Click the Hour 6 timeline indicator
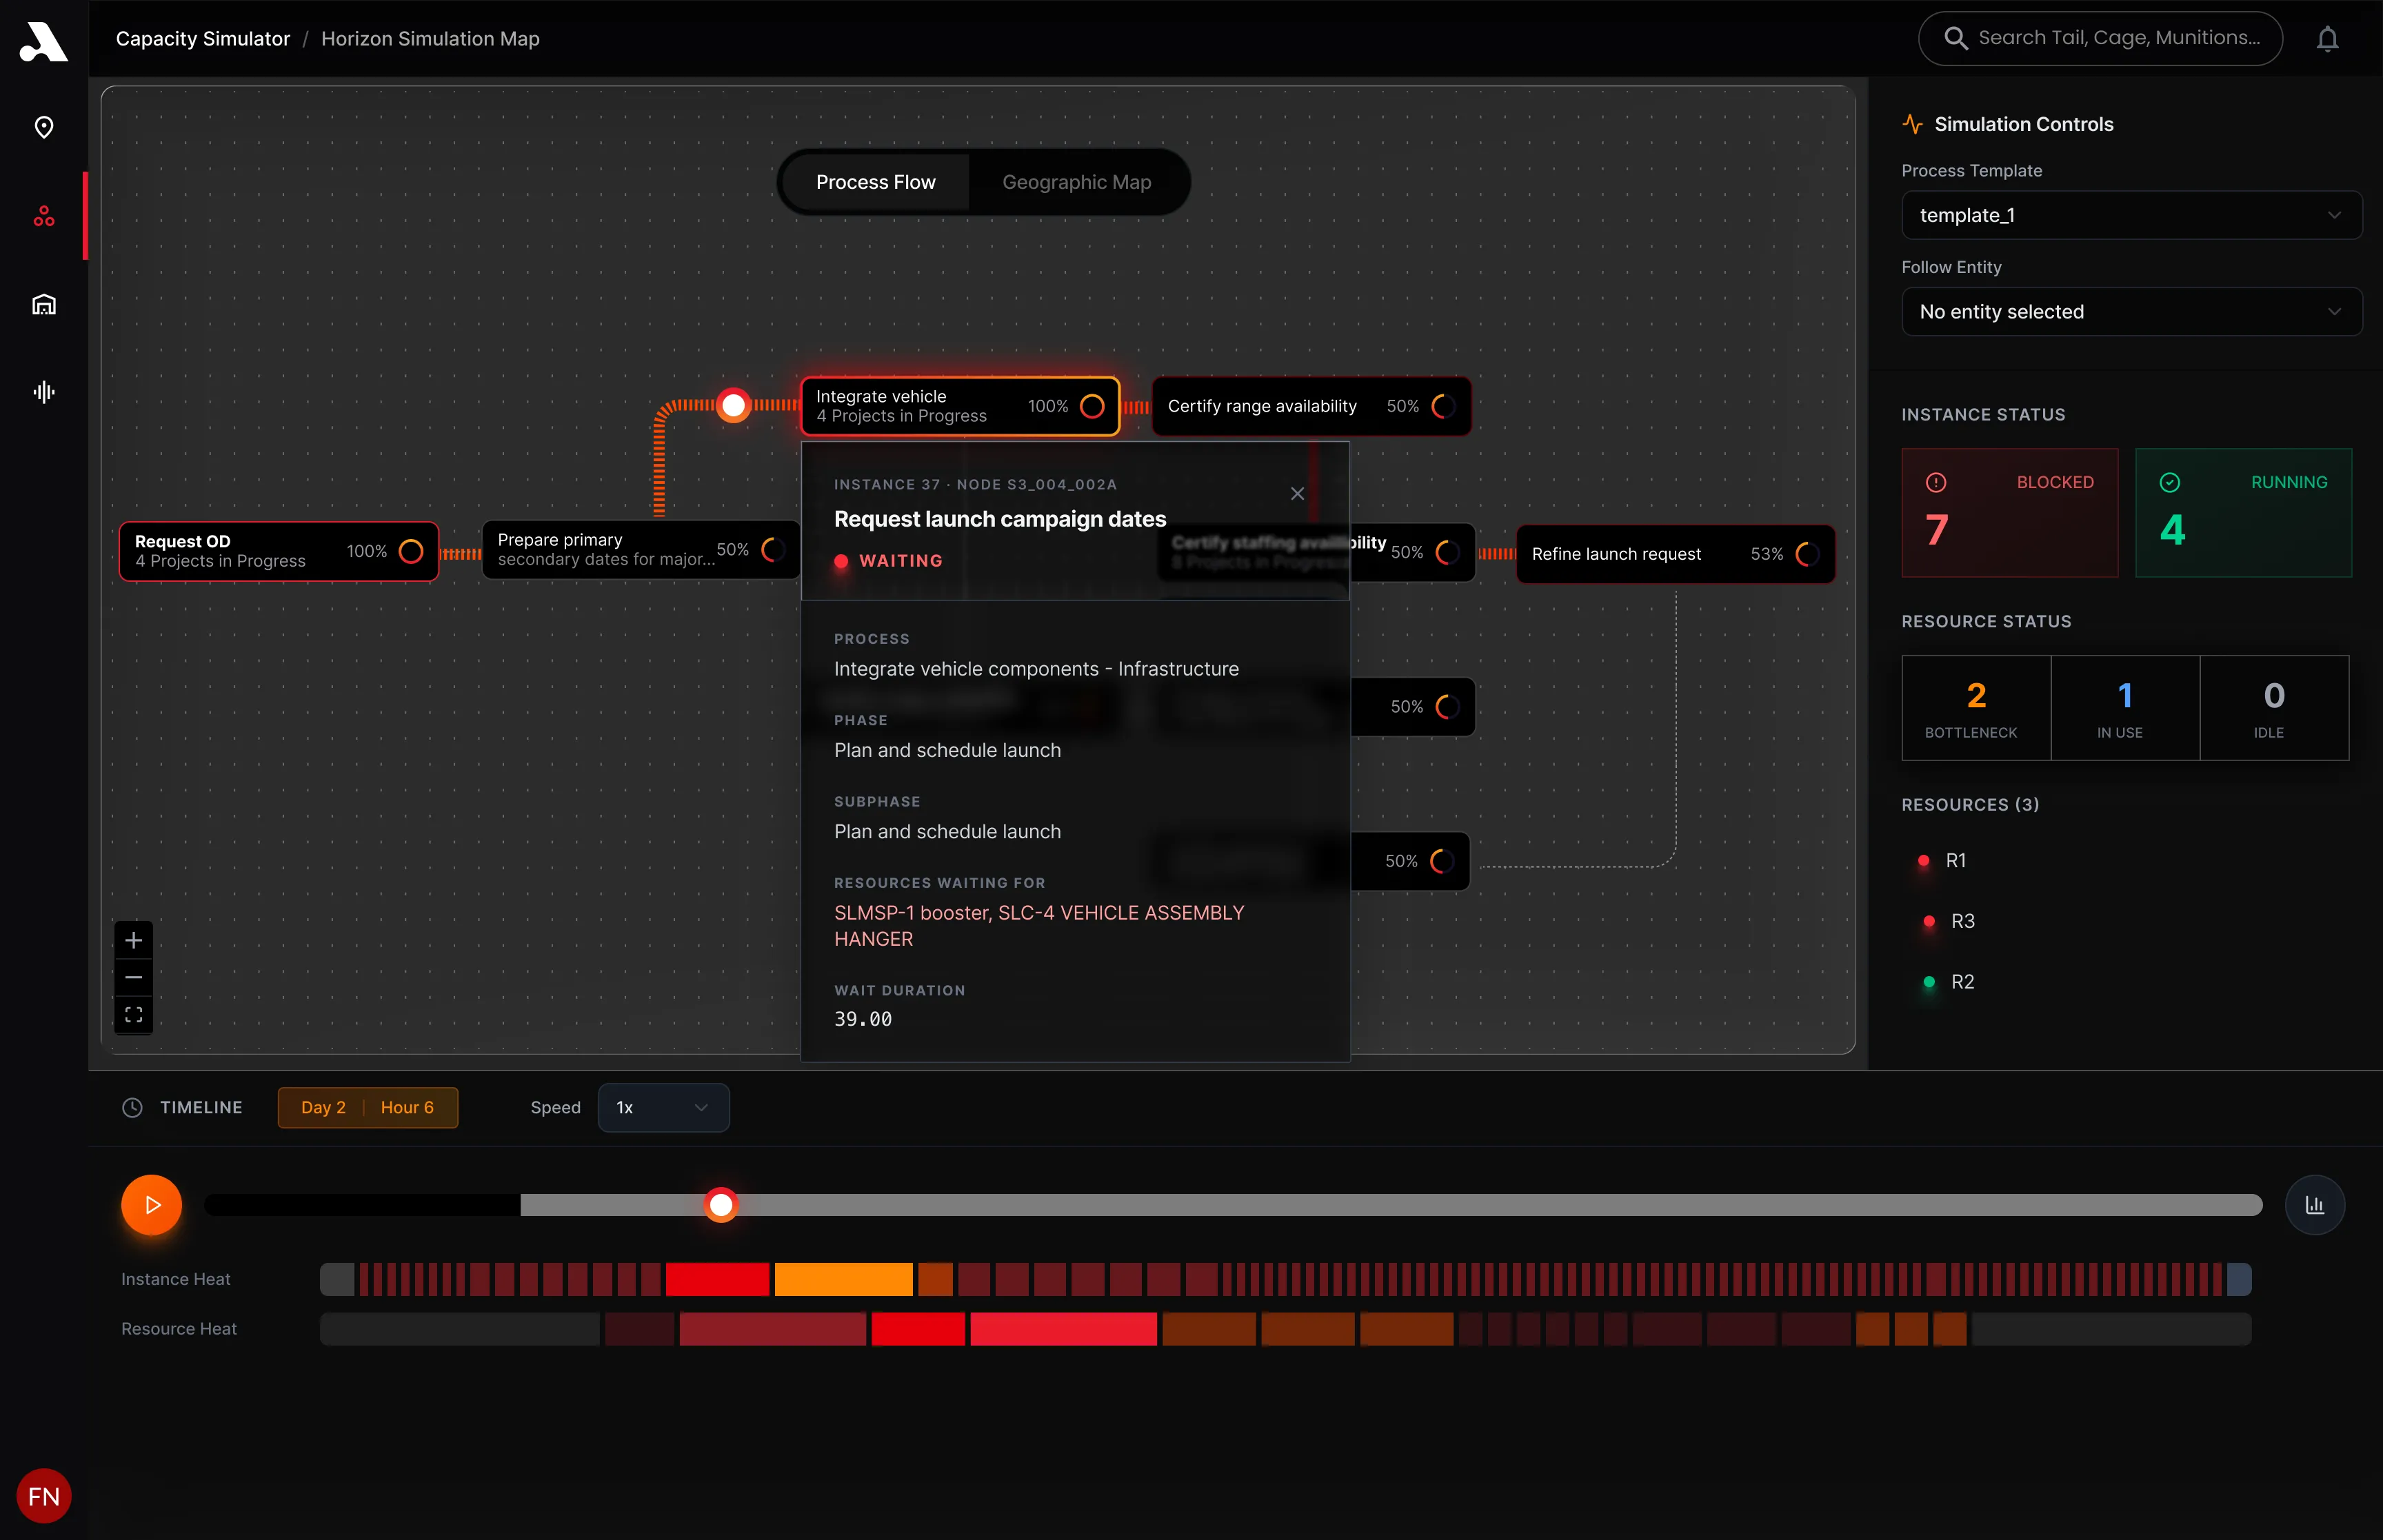This screenshot has height=1540, width=2383. [x=407, y=1107]
